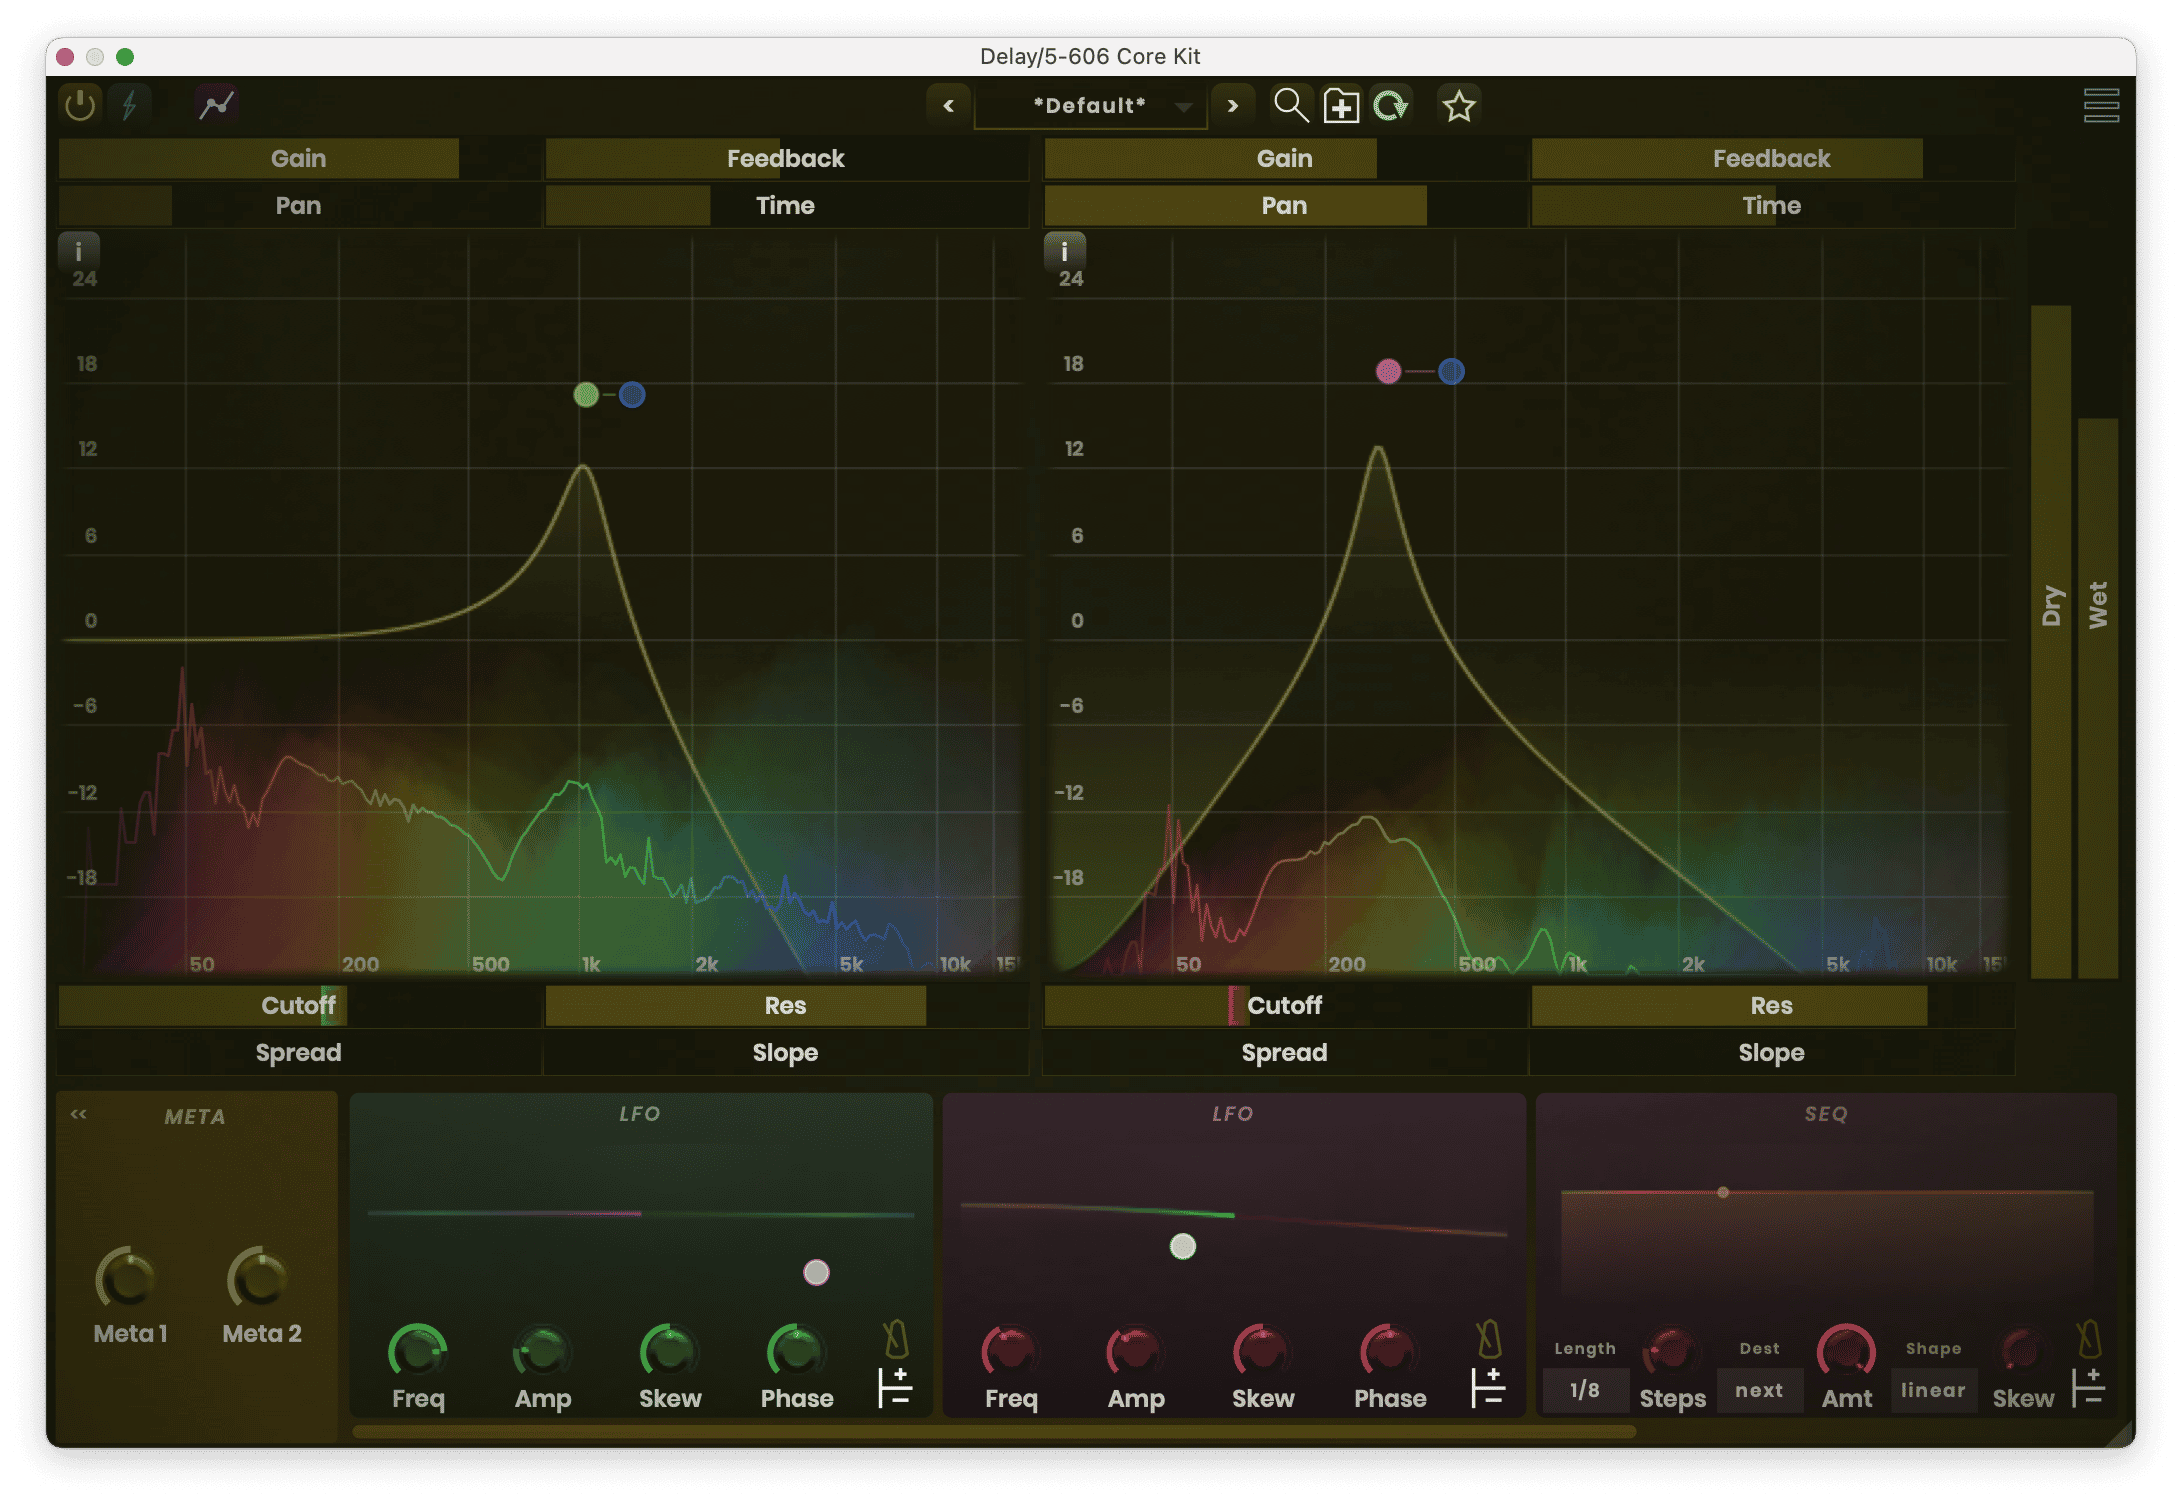This screenshot has height=1502, width=2182.
Task: Open SEQ Length 1/8 dropdown
Action: click(1585, 1390)
